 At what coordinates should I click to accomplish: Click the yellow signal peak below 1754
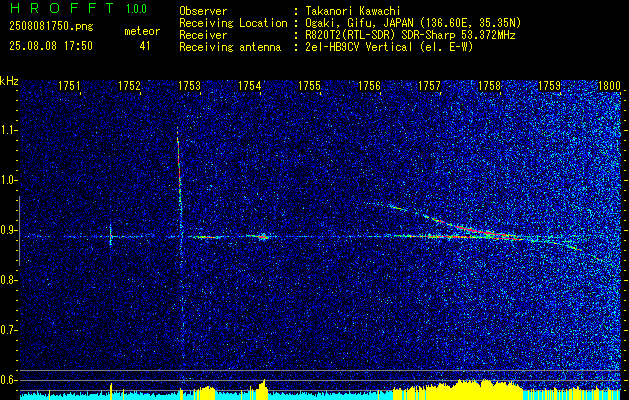(x=262, y=388)
